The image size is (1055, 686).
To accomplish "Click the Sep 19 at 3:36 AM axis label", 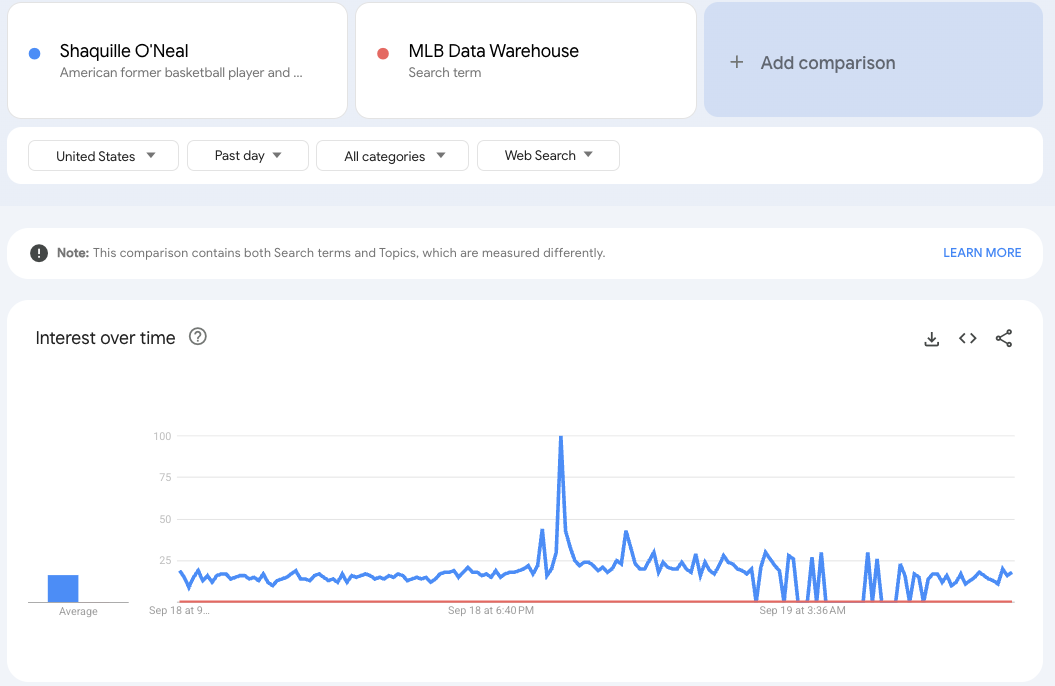I will pos(802,611).
